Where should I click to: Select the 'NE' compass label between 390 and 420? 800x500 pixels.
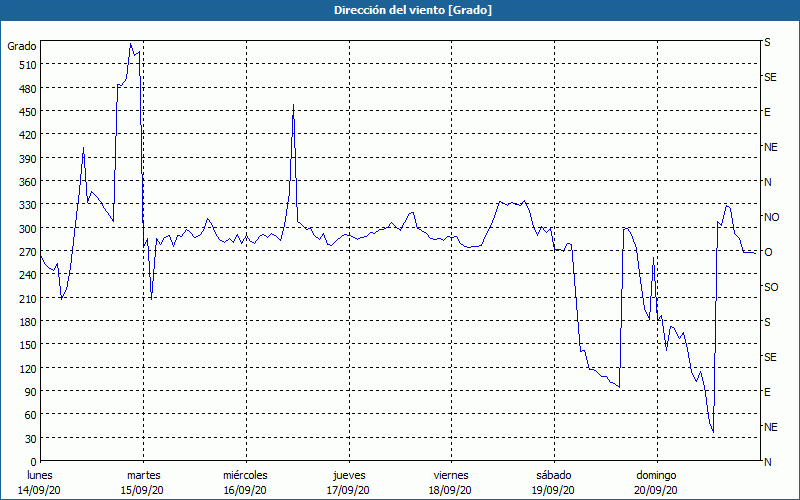770,147
